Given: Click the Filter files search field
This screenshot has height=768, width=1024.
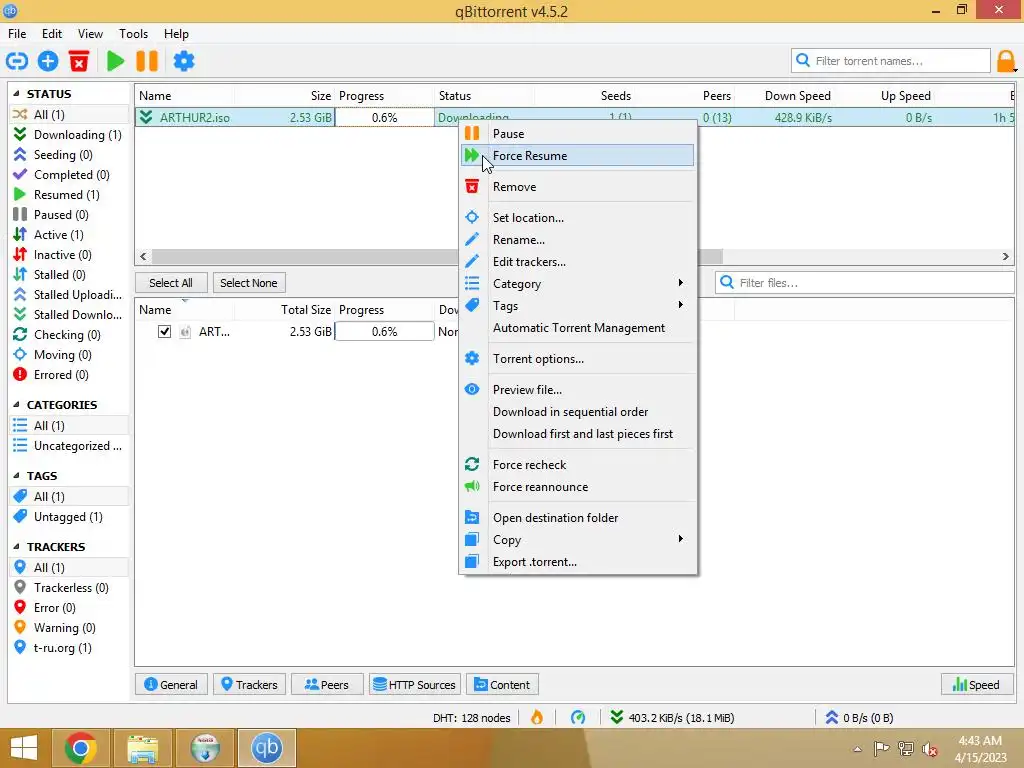Looking at the screenshot, I should (865, 283).
